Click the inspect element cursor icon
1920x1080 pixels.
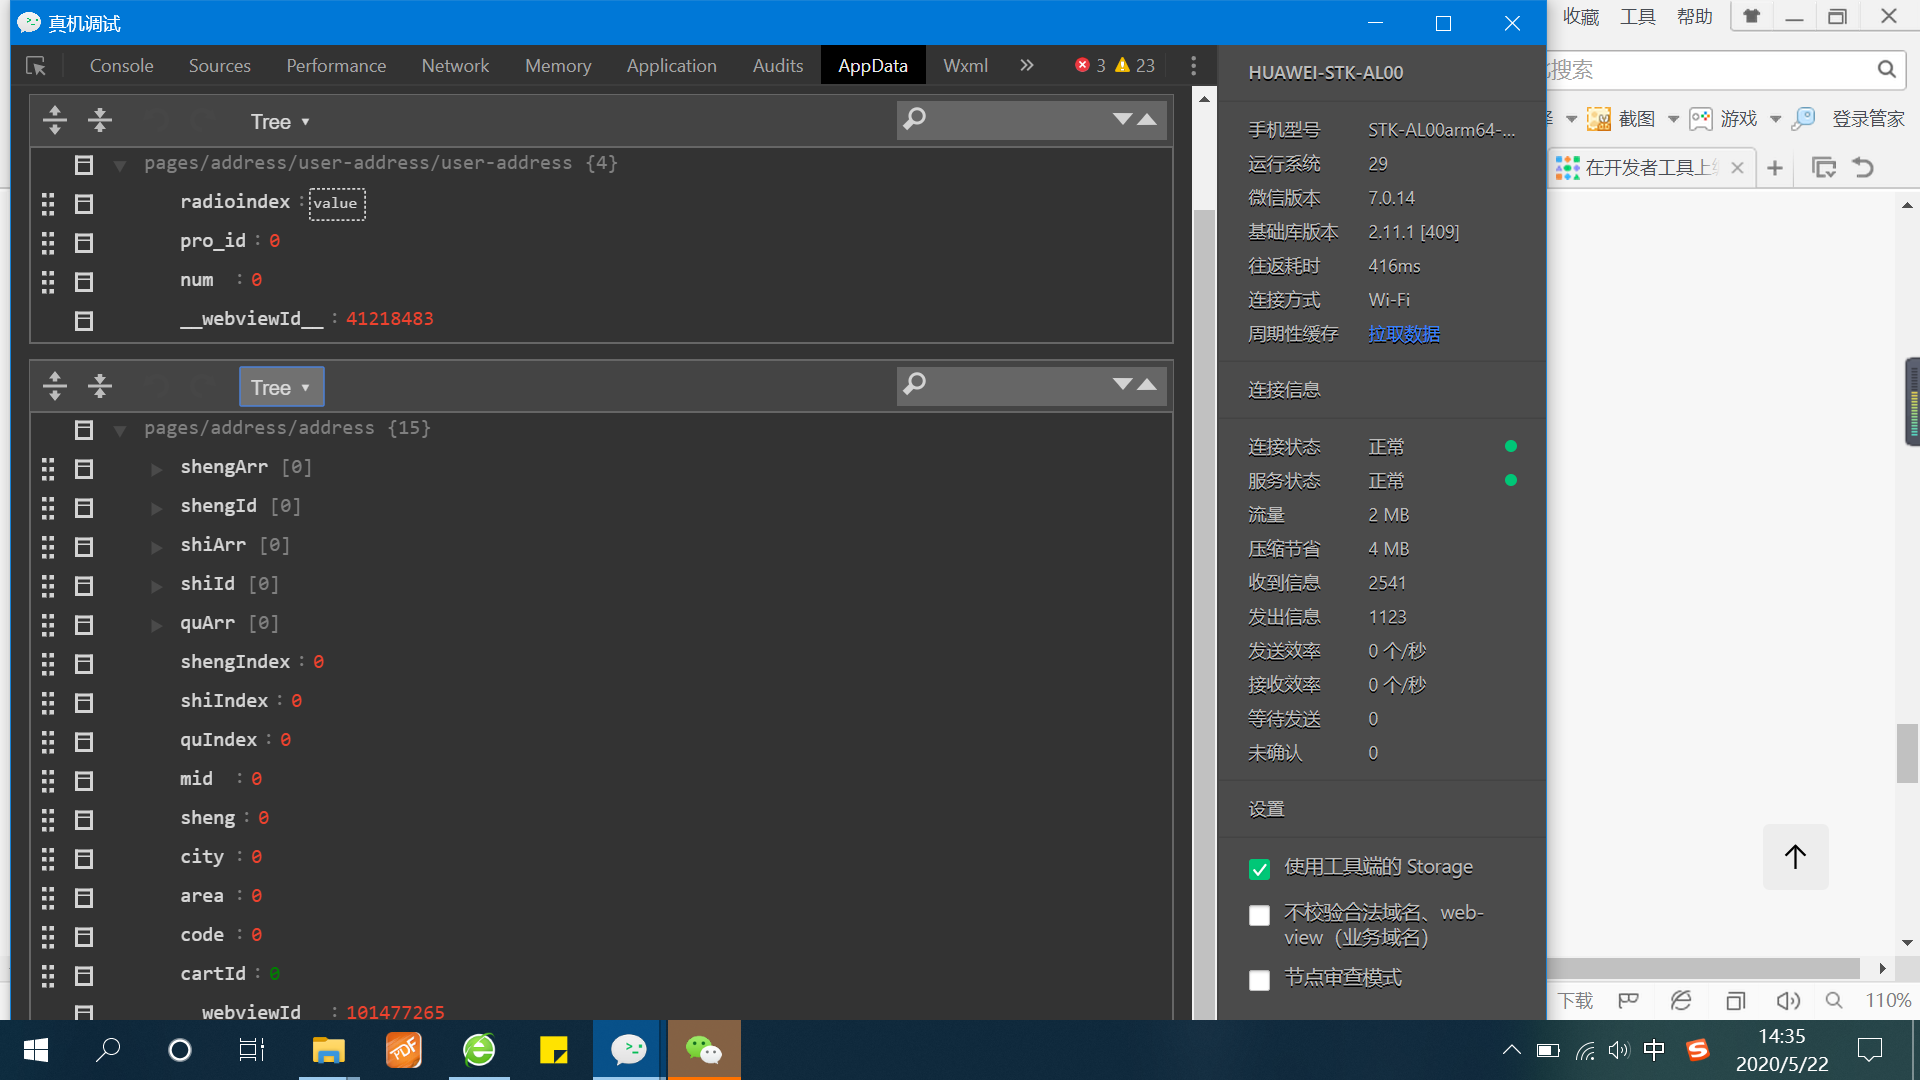36,66
